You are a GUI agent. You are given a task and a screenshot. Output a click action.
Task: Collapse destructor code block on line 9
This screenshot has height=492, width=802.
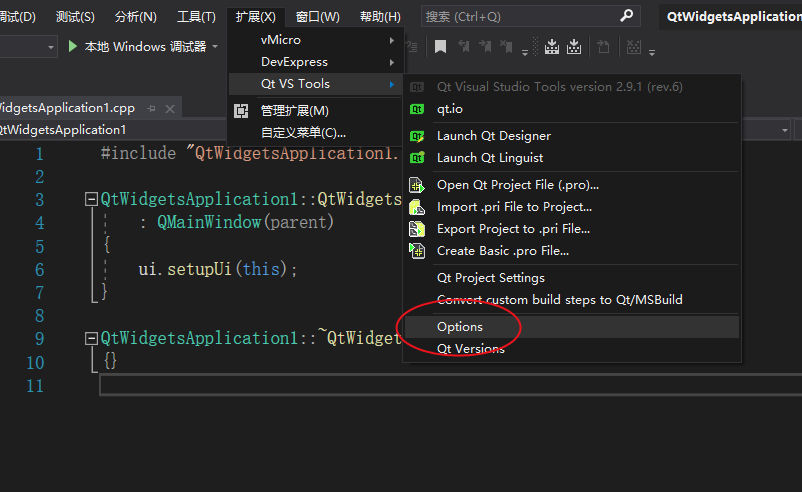[x=91, y=338]
